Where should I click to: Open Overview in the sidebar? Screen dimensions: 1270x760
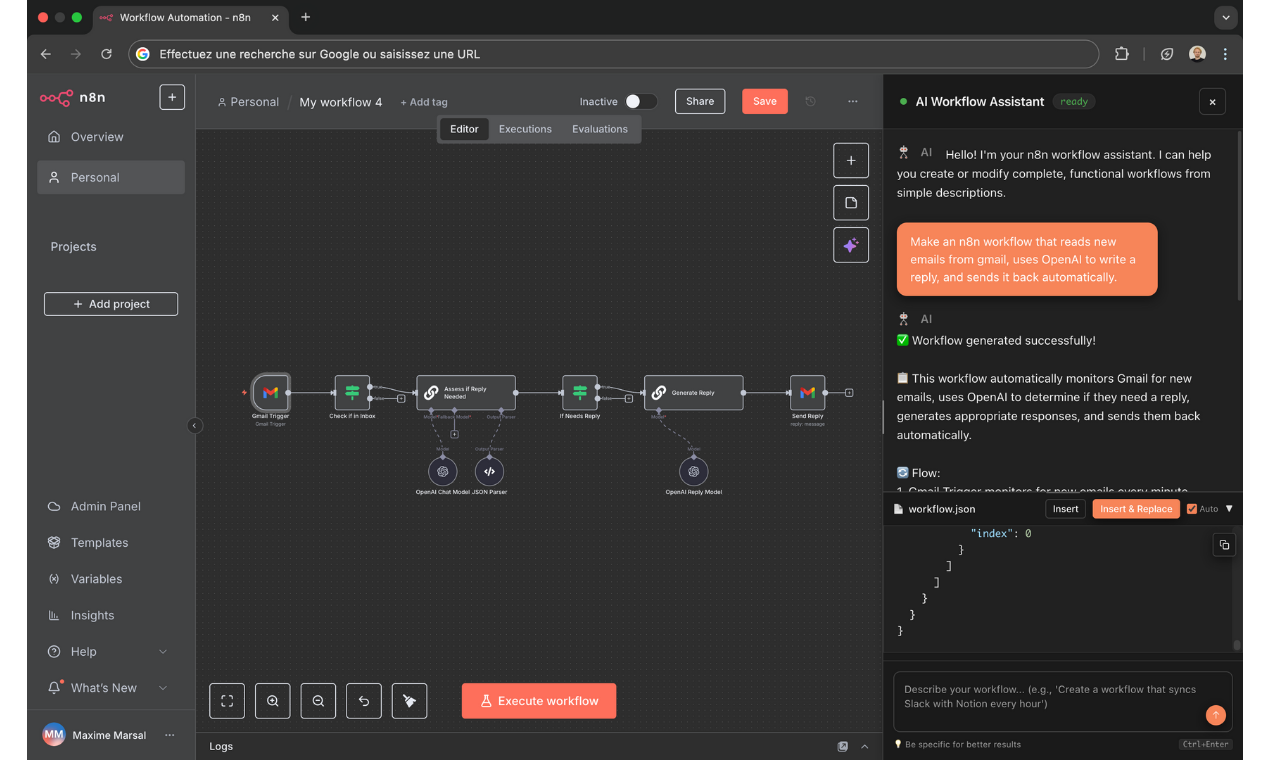(x=111, y=137)
